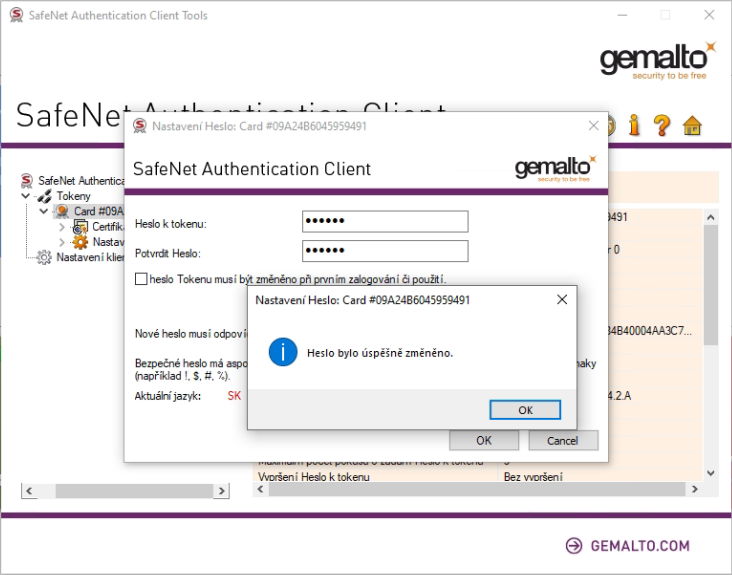The image size is (732, 575).
Task: Focus the Potvrdit Heslo field
Action: pos(385,251)
